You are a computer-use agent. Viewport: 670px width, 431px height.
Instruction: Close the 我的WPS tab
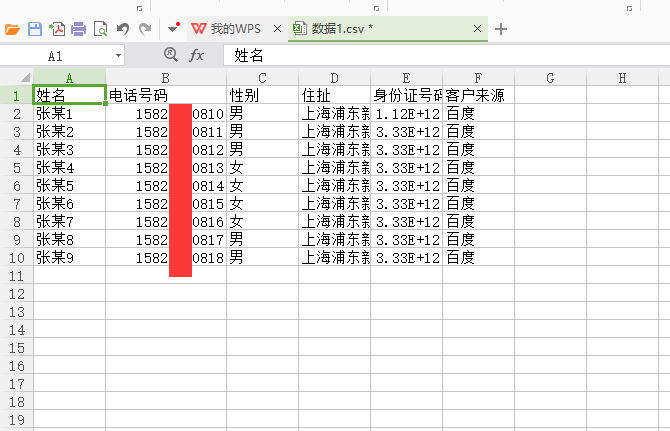[x=277, y=29]
